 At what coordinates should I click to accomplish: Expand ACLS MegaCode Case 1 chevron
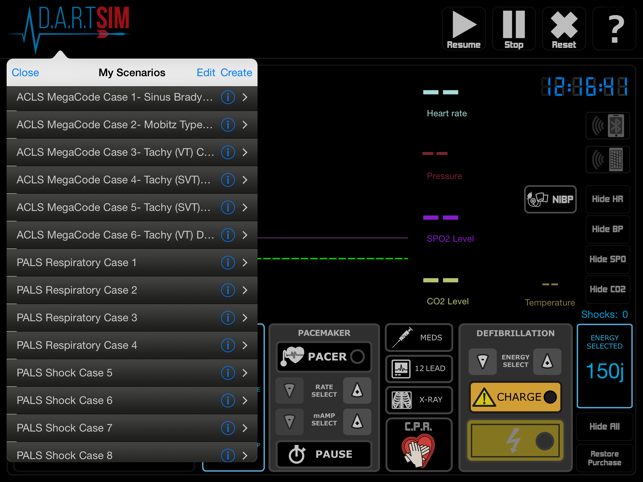coord(245,98)
